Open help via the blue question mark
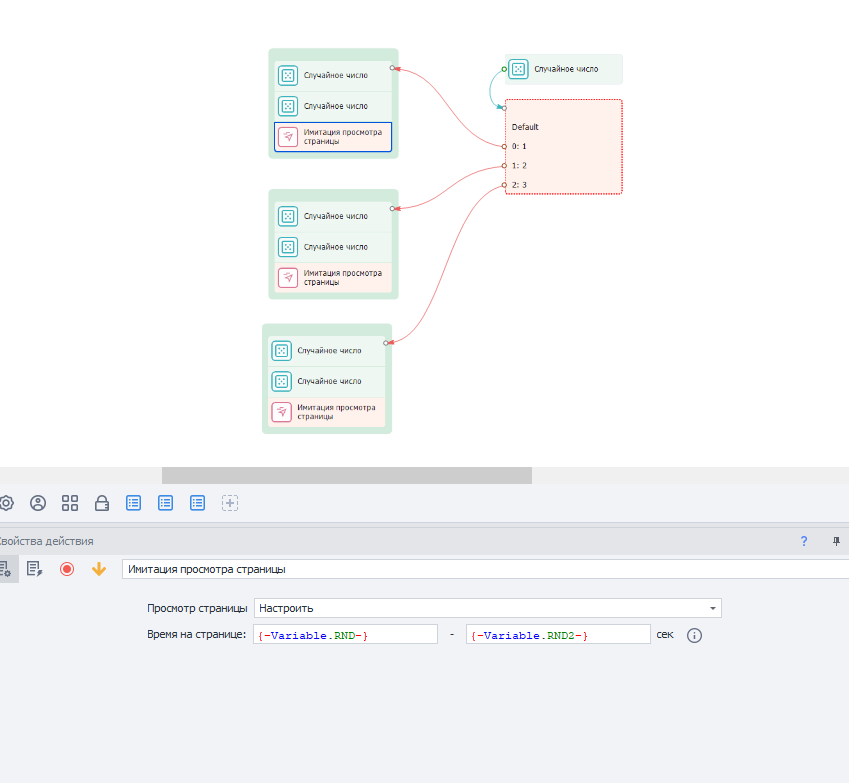The image size is (849, 783). tap(803, 541)
